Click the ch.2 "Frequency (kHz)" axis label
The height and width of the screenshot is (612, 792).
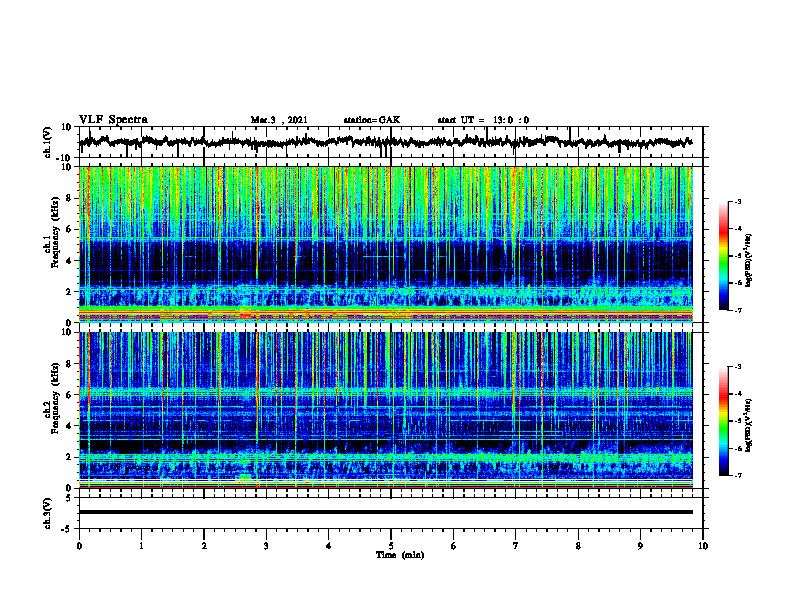pyautogui.click(x=56, y=397)
